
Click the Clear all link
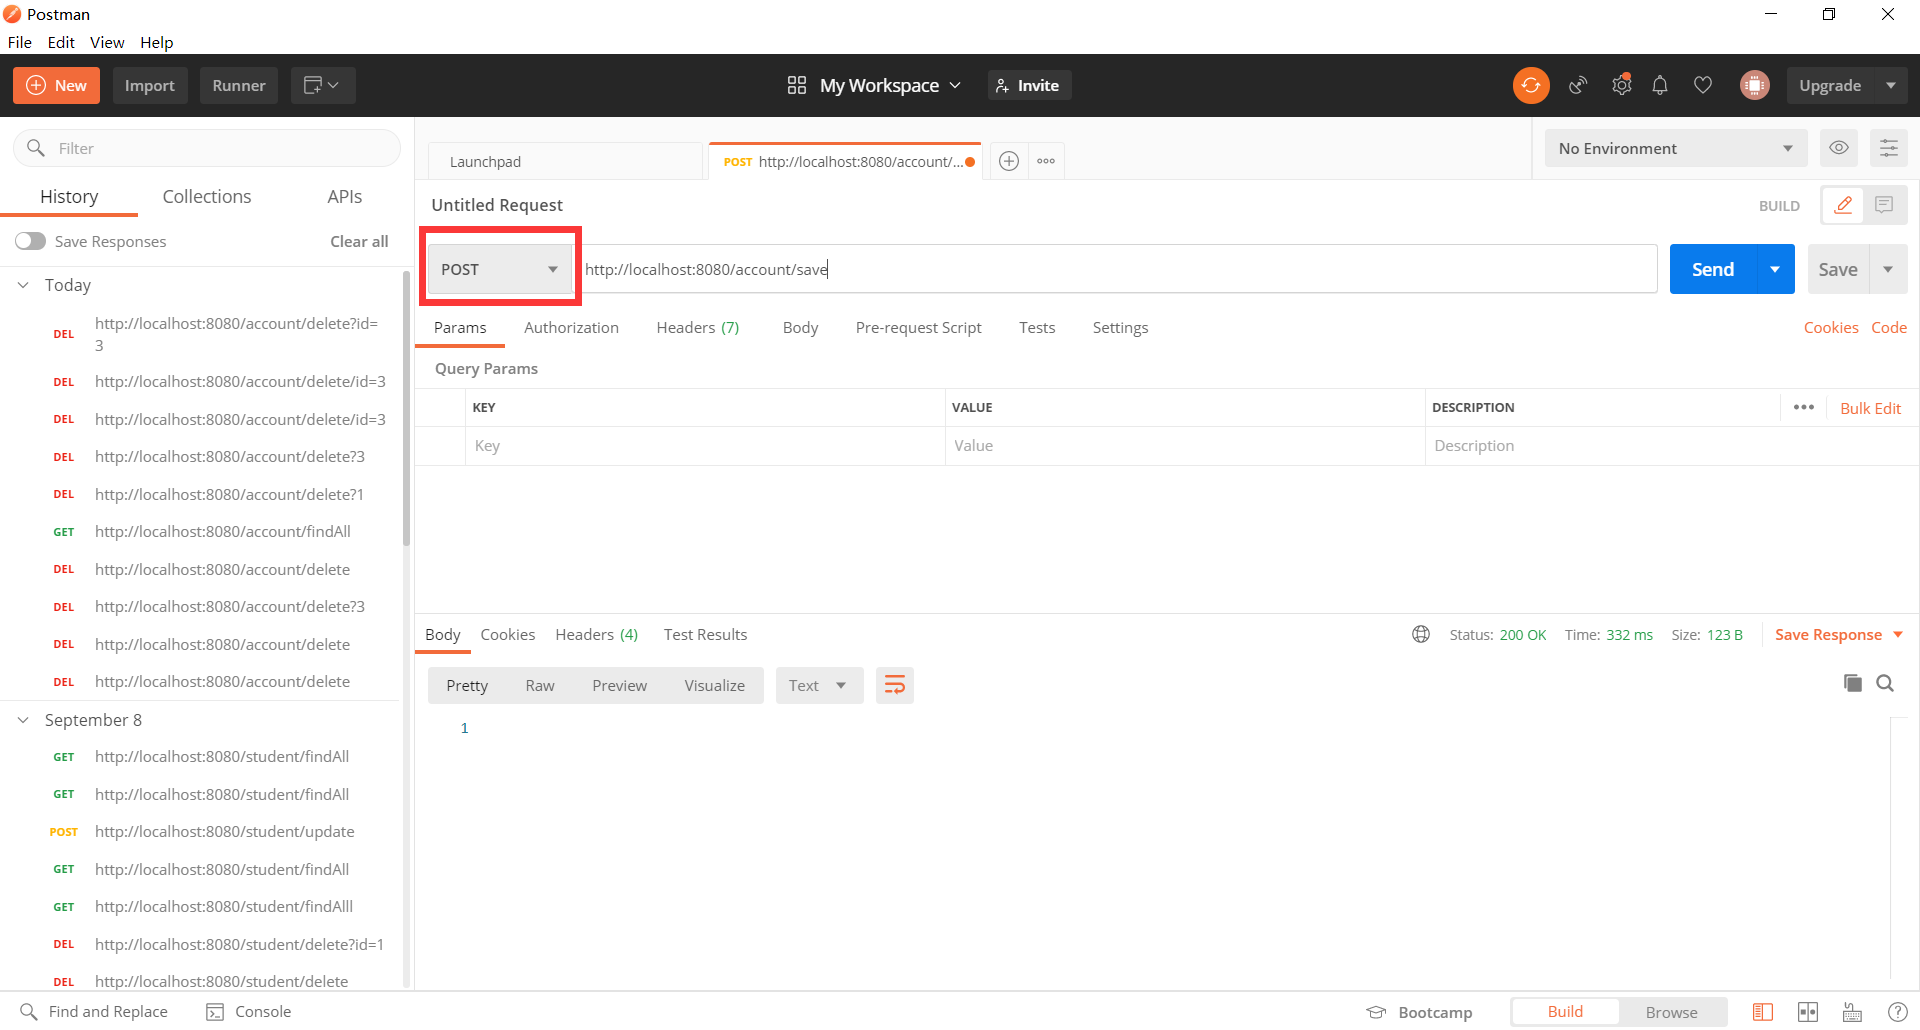coord(359,241)
